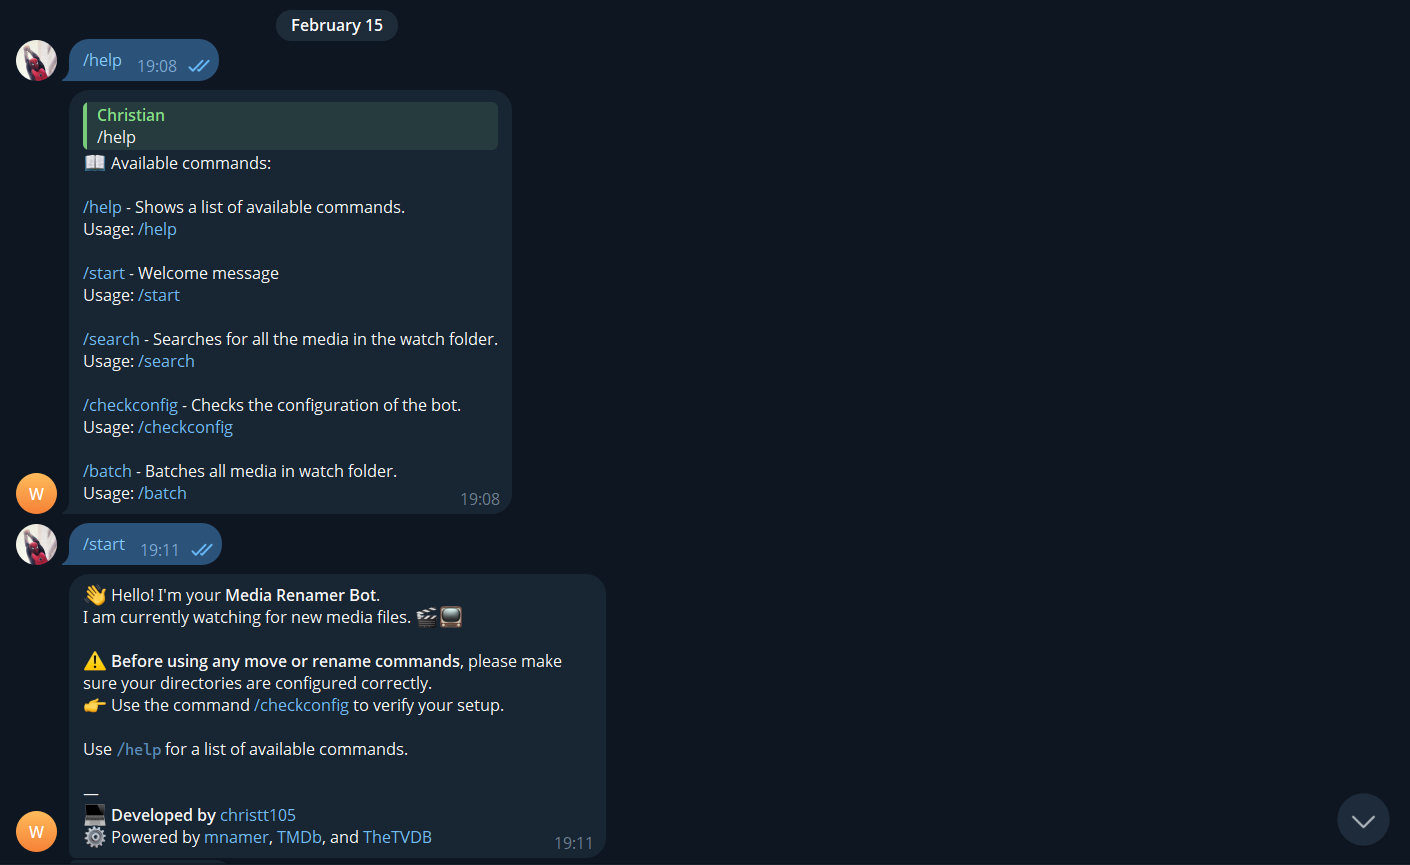Click the /checkconfig link in the welcome message
This screenshot has width=1410, height=865.
(301, 705)
